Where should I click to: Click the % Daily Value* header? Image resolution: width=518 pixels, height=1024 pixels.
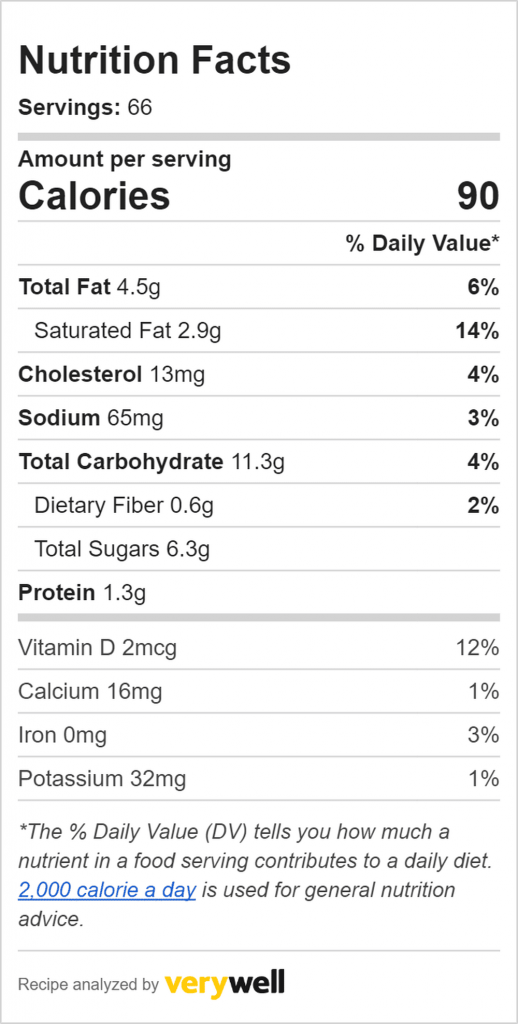423,244
